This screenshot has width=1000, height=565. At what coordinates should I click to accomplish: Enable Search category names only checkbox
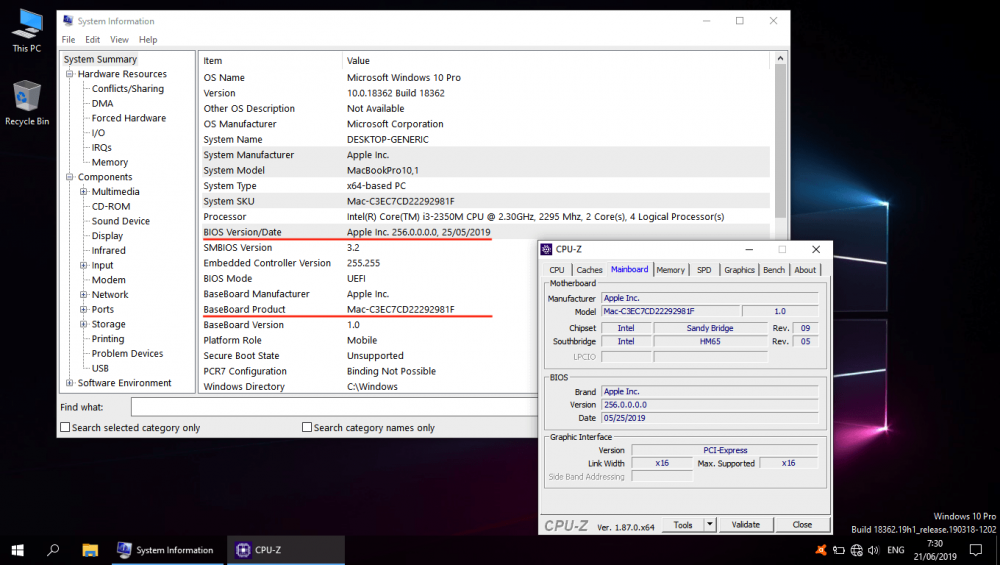click(307, 427)
